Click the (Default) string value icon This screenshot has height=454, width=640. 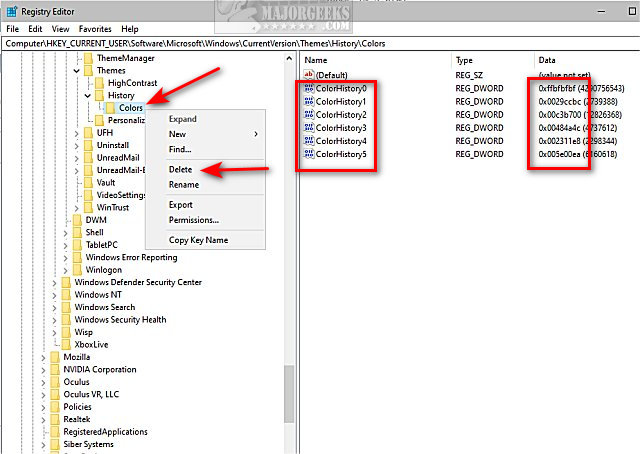pos(309,75)
